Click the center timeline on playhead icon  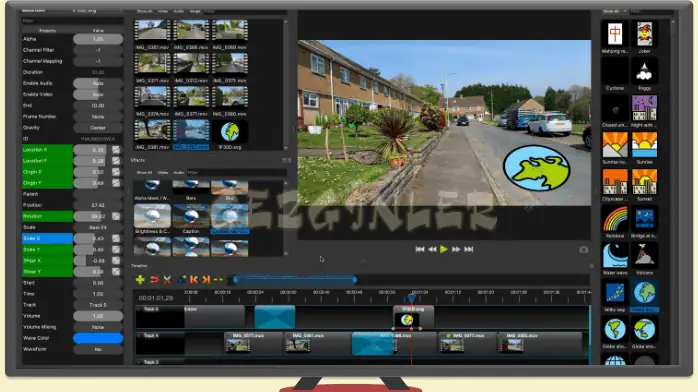tap(219, 279)
